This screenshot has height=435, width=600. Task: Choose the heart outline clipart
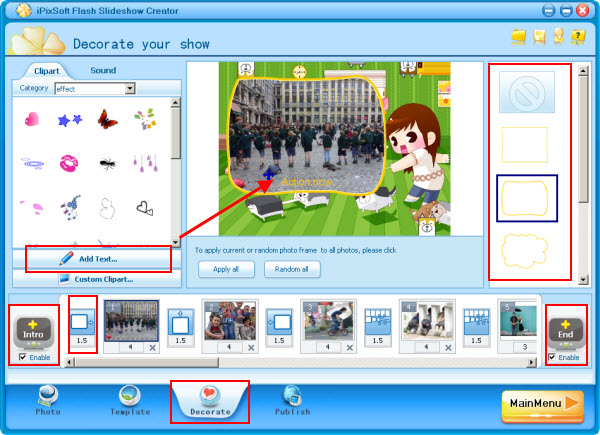point(145,207)
